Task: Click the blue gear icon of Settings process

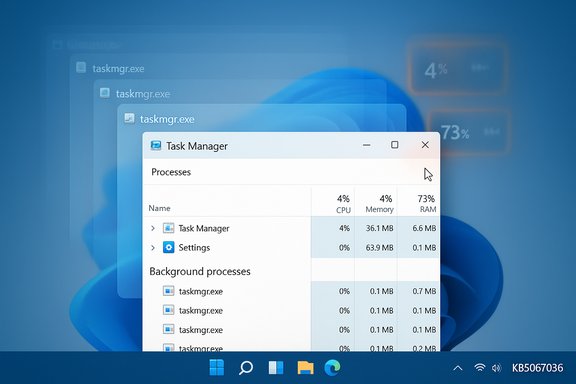Action: click(169, 247)
